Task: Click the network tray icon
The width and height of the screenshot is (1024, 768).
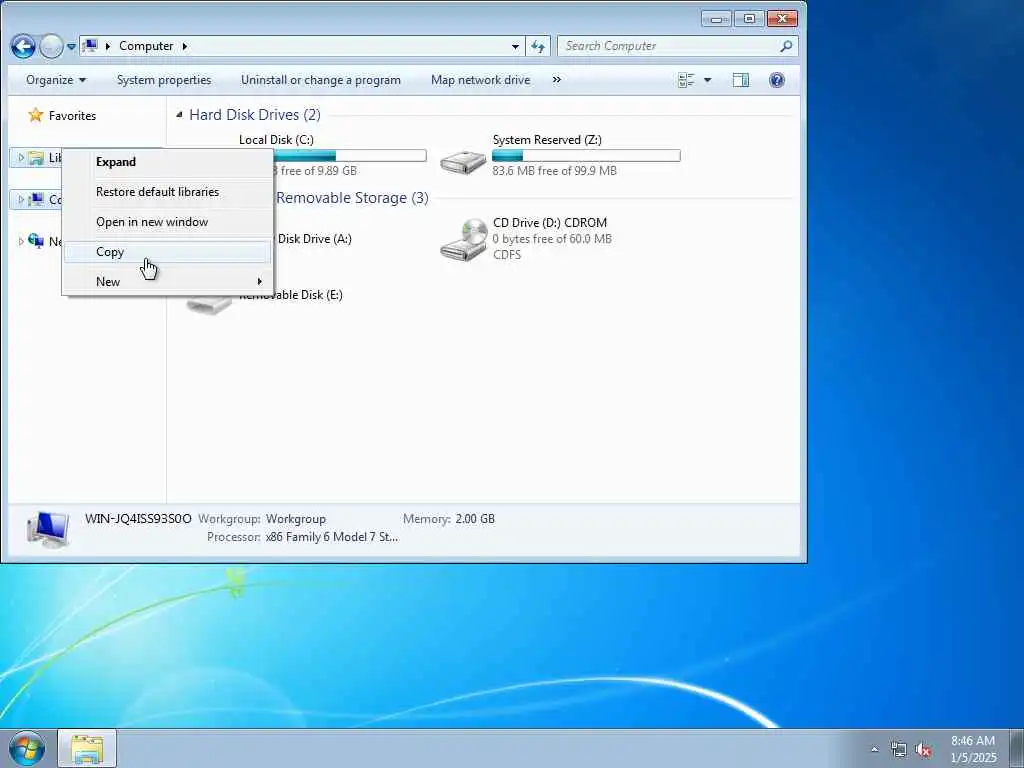Action: pos(899,750)
